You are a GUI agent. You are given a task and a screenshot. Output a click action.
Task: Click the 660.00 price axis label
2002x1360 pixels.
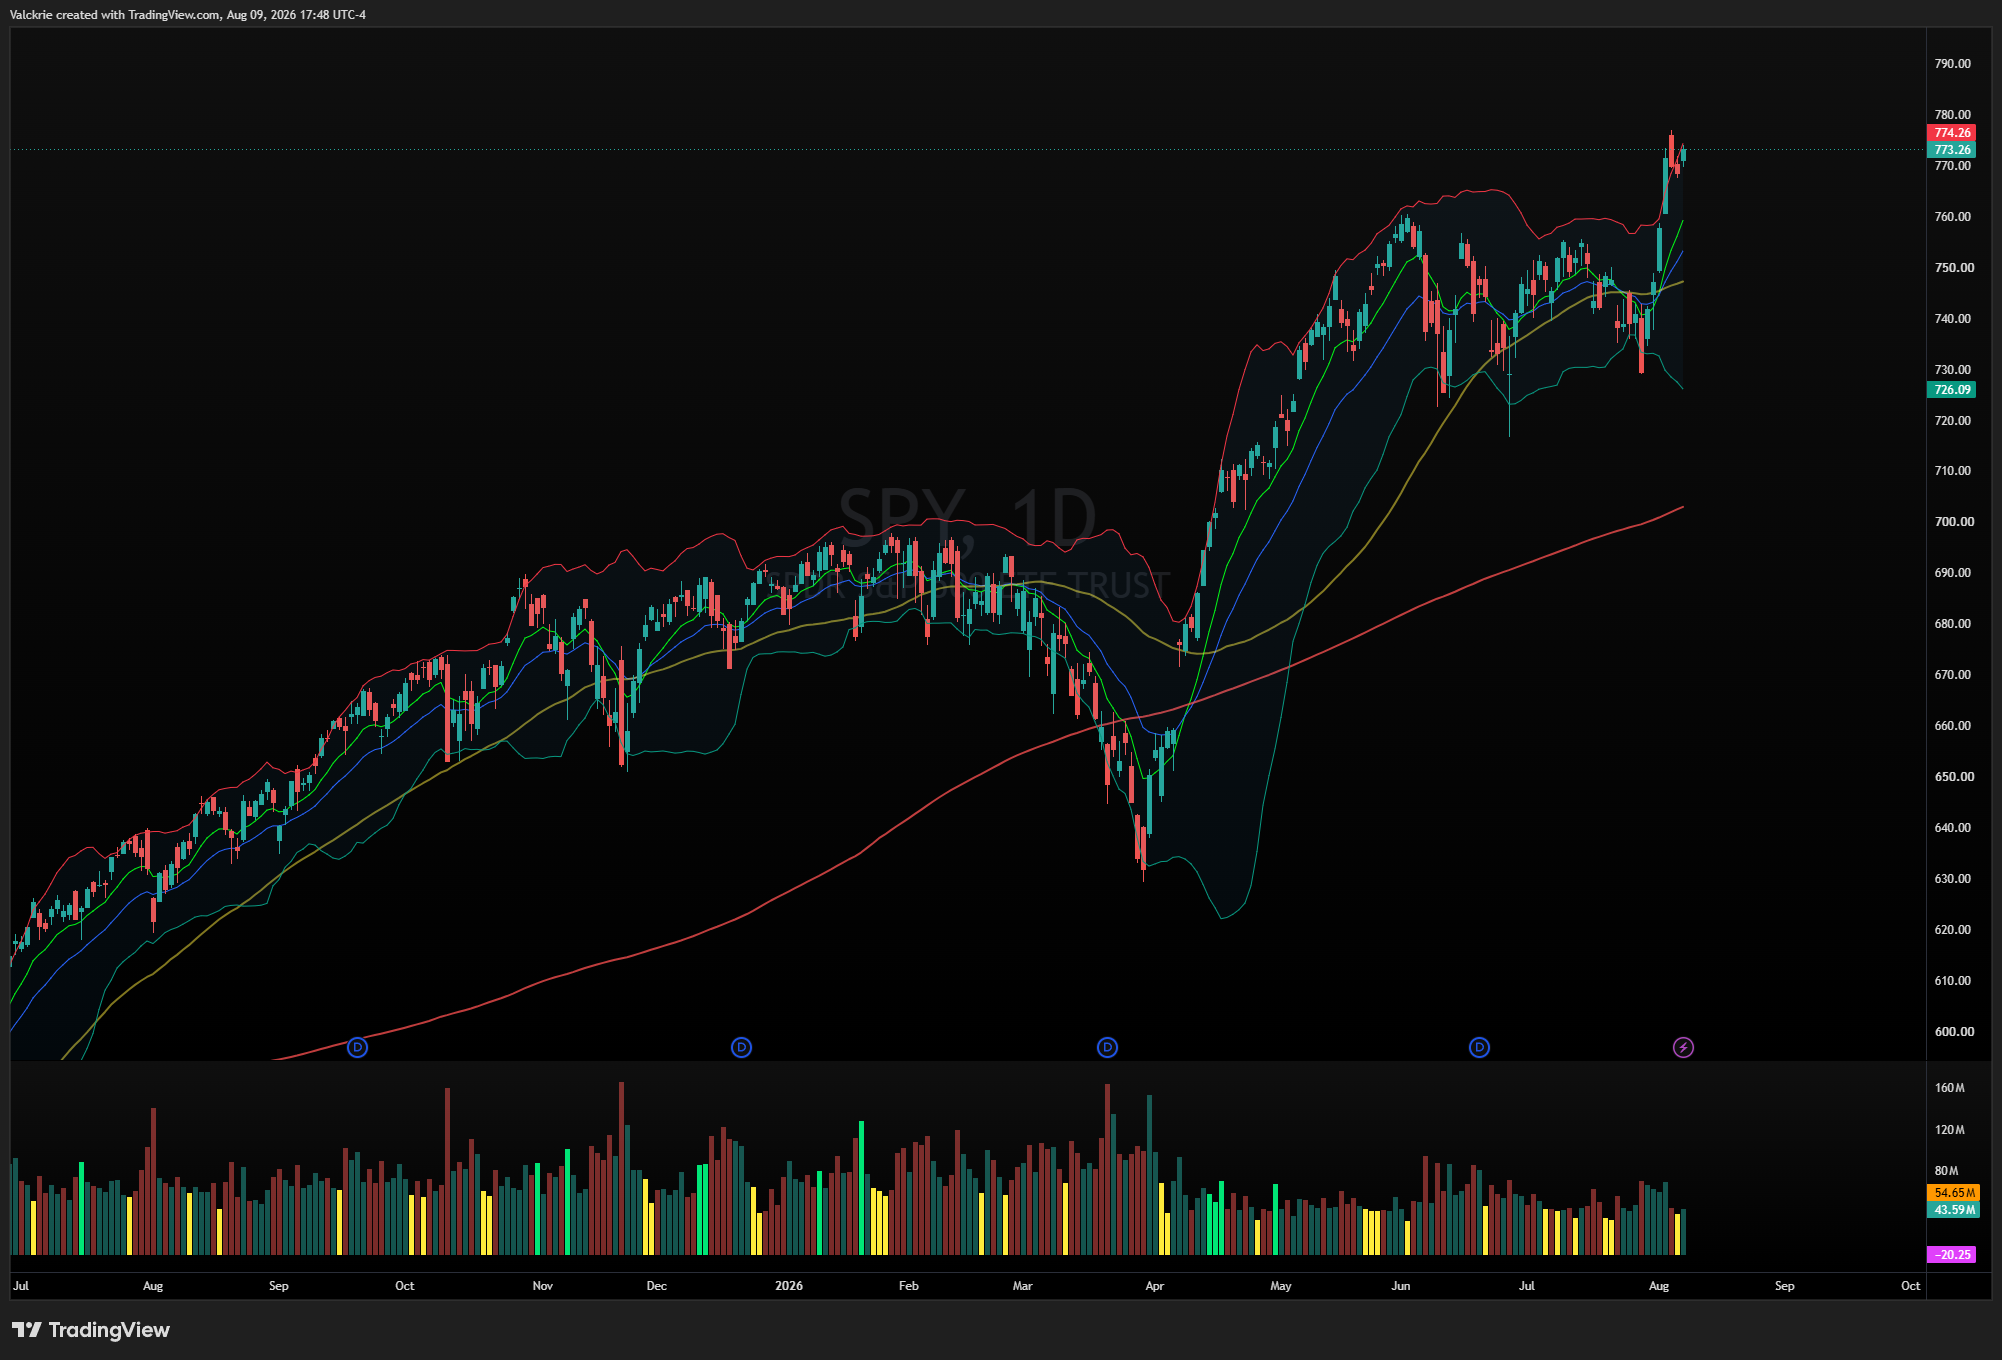click(x=1952, y=726)
